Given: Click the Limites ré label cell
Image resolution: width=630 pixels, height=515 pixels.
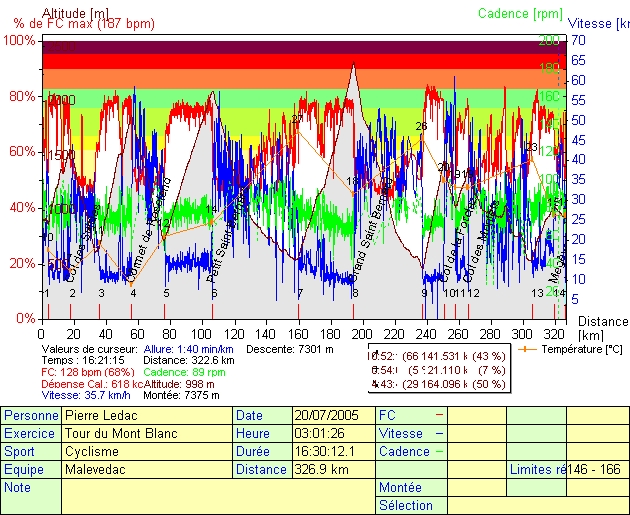Looking at the screenshot, I should [537, 470].
